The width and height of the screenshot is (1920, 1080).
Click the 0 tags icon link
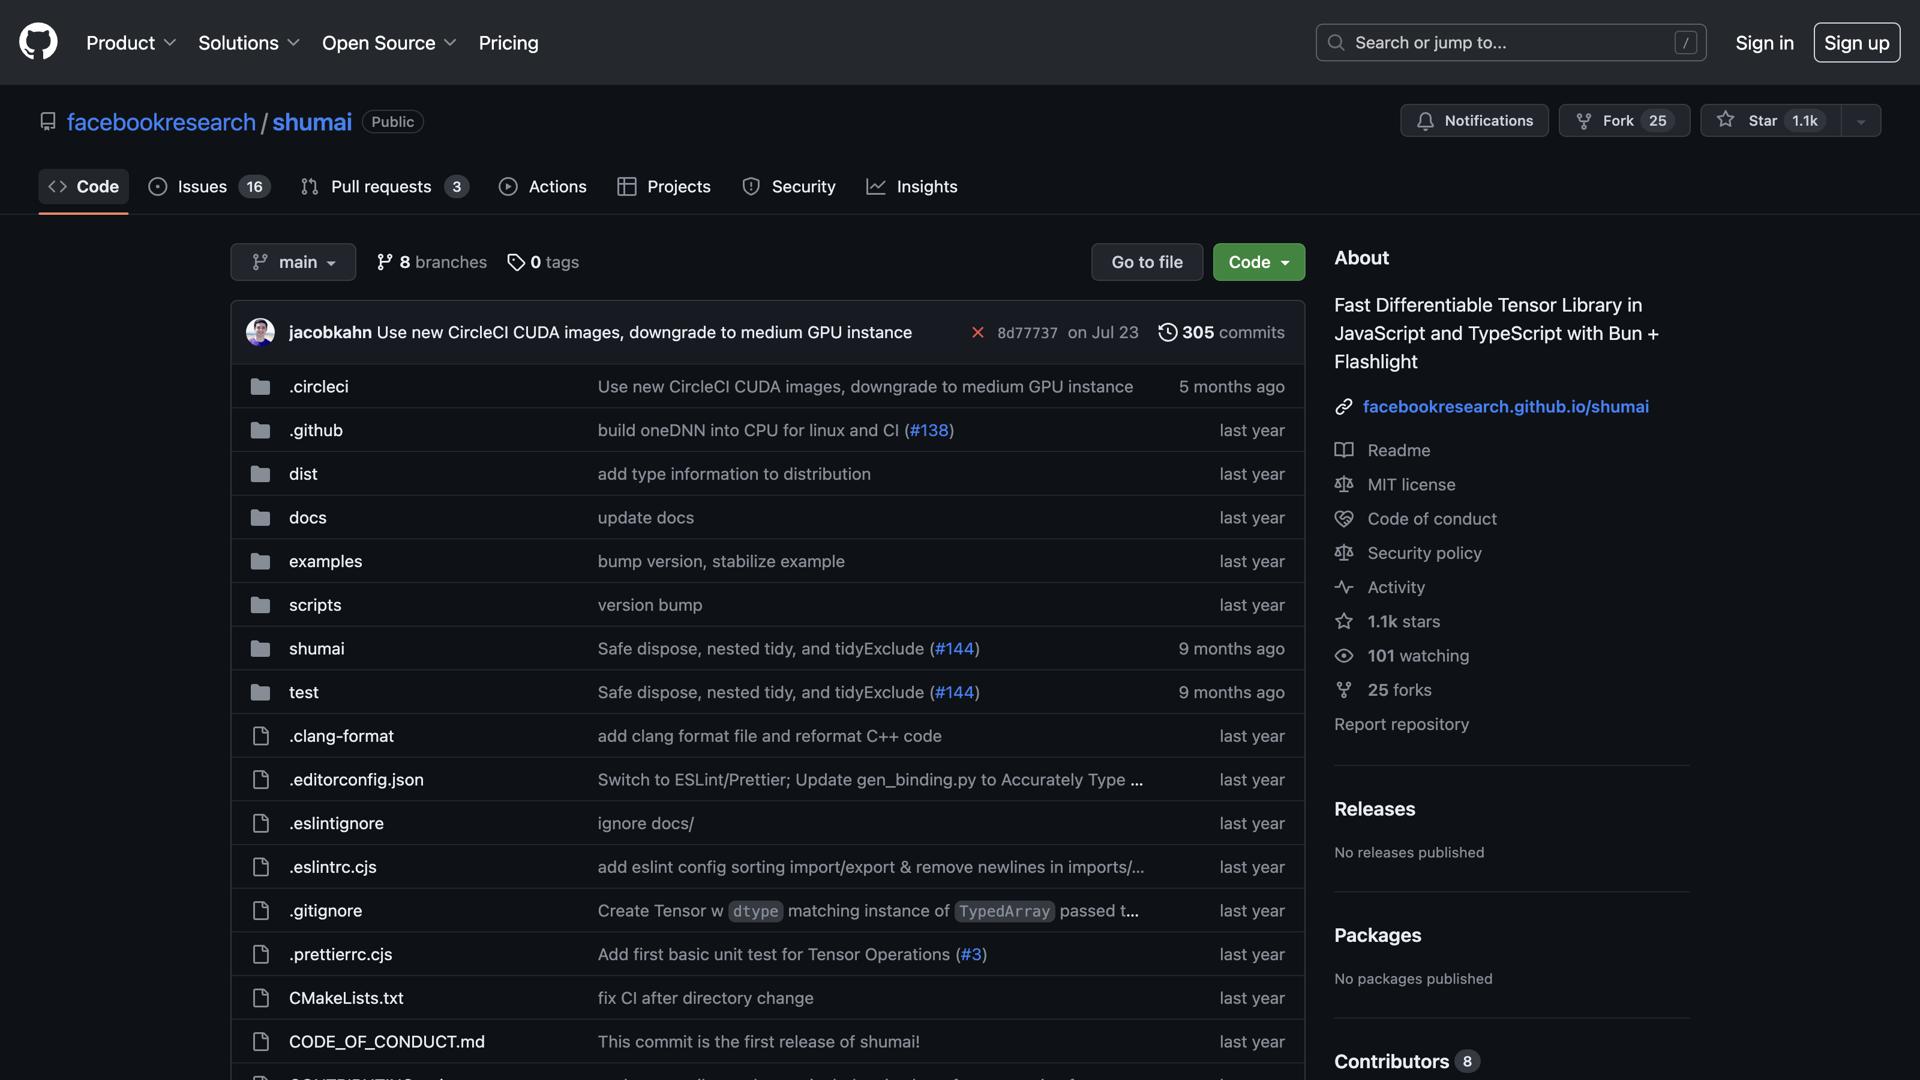click(516, 262)
